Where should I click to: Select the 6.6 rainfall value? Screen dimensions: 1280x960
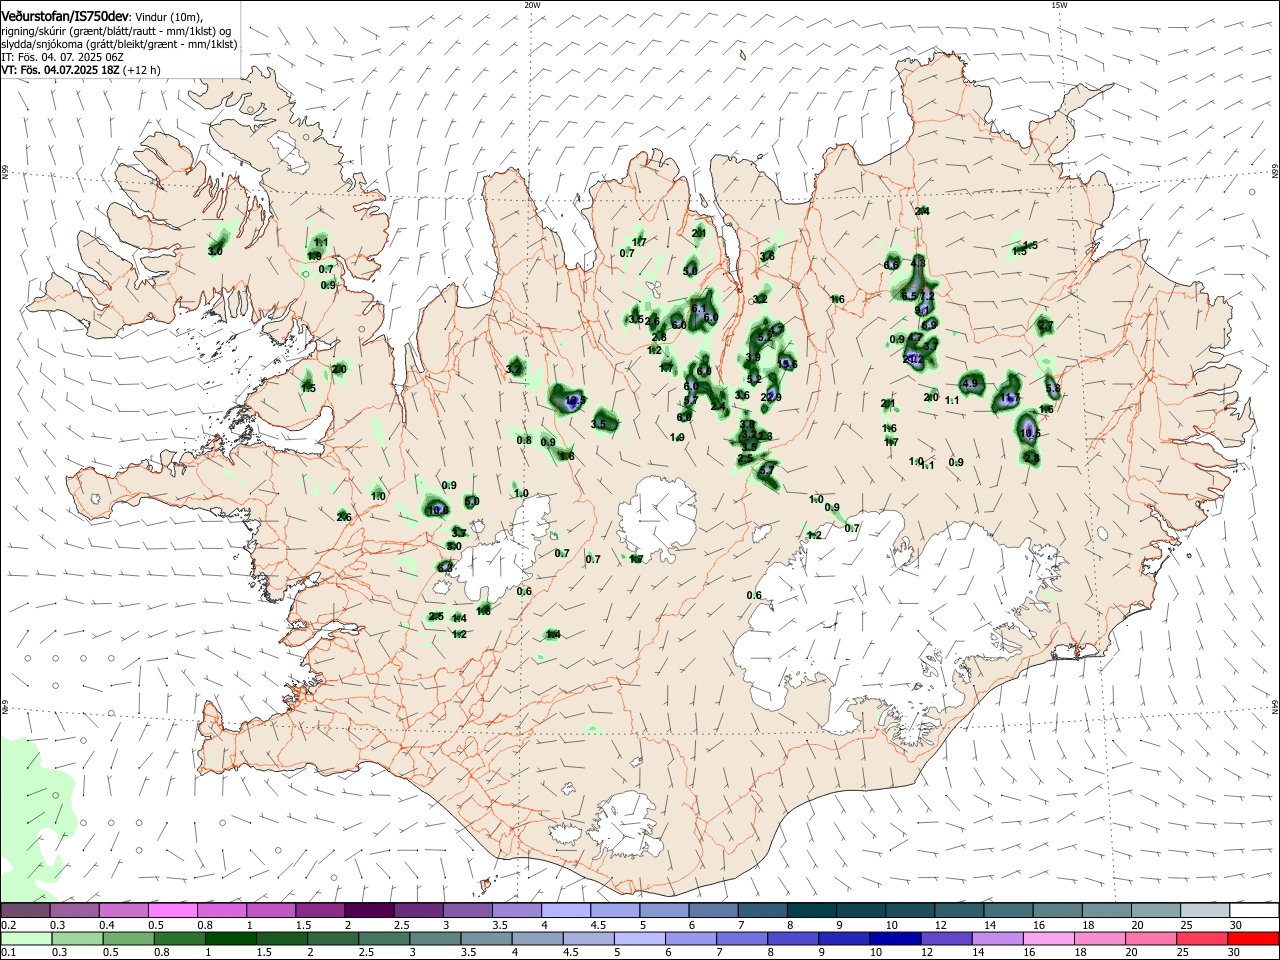[x=891, y=265]
